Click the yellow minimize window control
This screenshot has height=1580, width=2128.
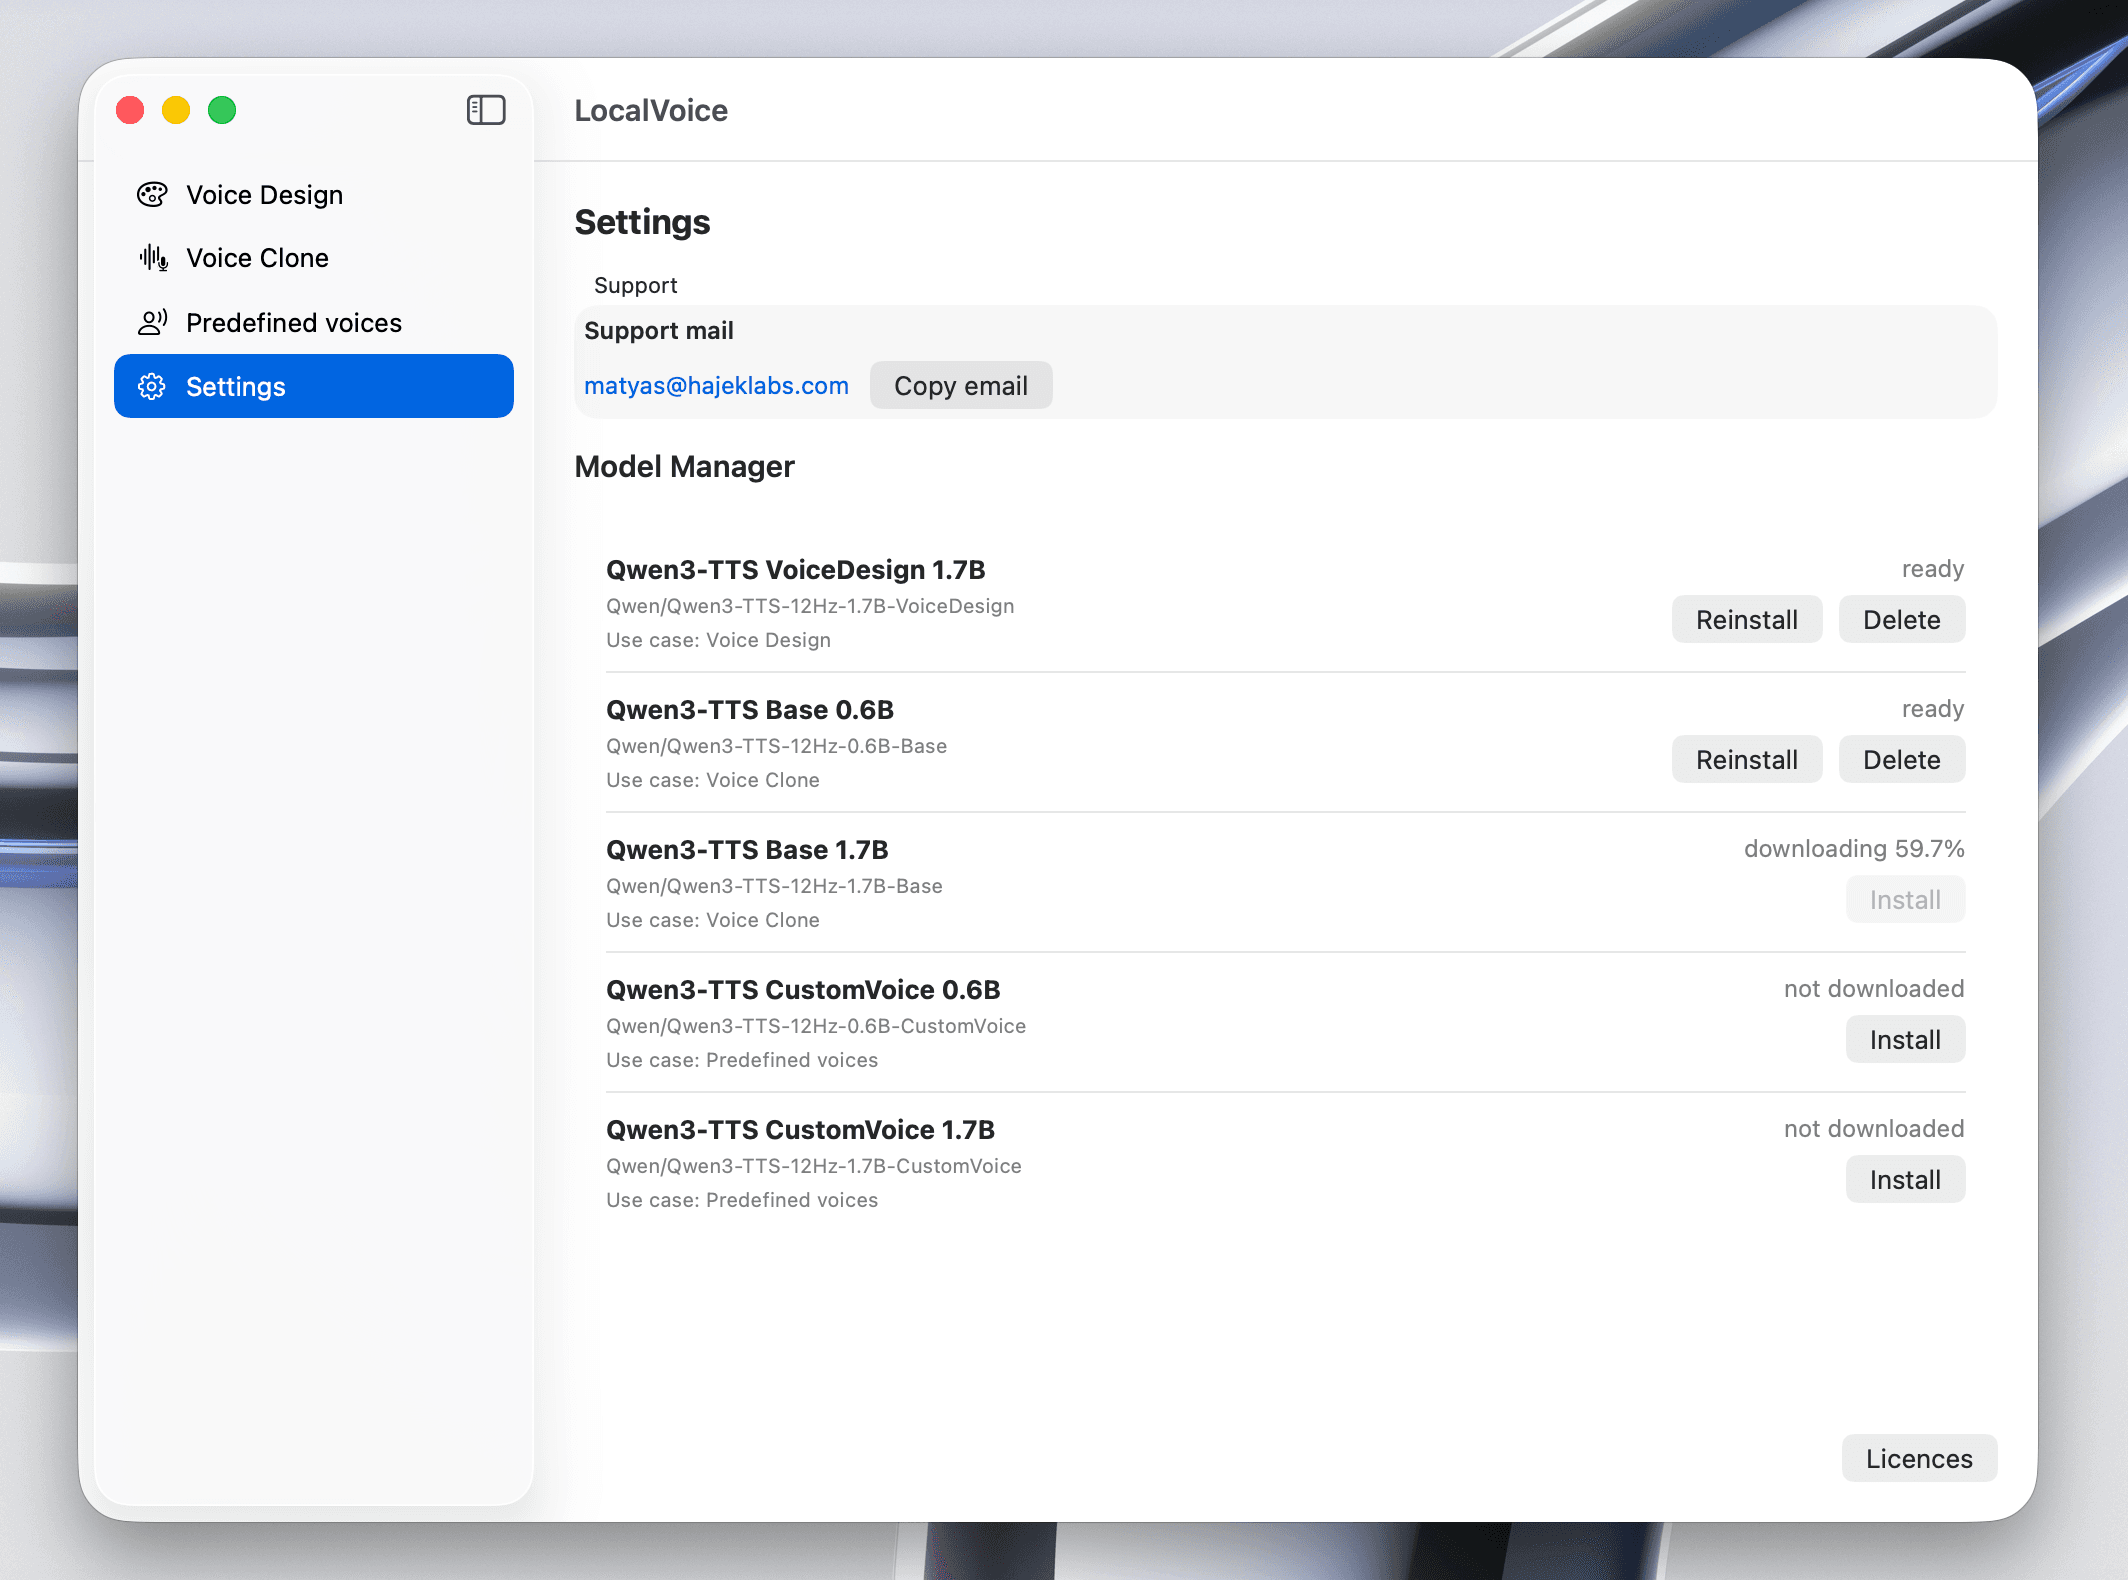(176, 110)
